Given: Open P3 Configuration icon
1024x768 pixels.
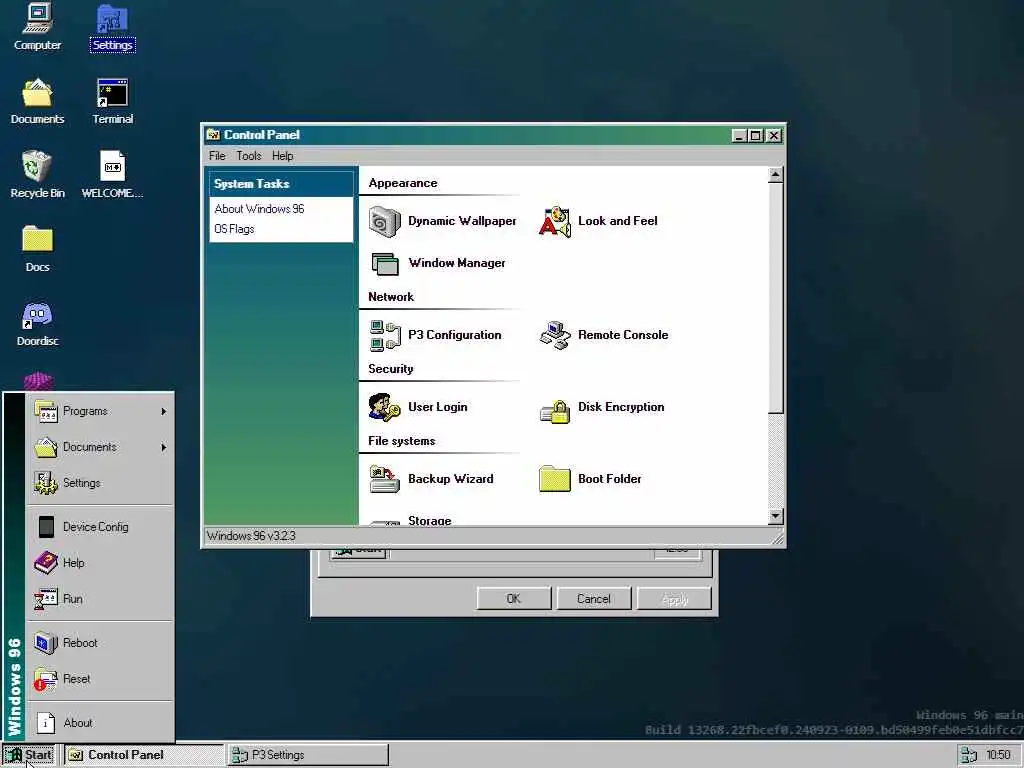Looking at the screenshot, I should pyautogui.click(x=385, y=335).
